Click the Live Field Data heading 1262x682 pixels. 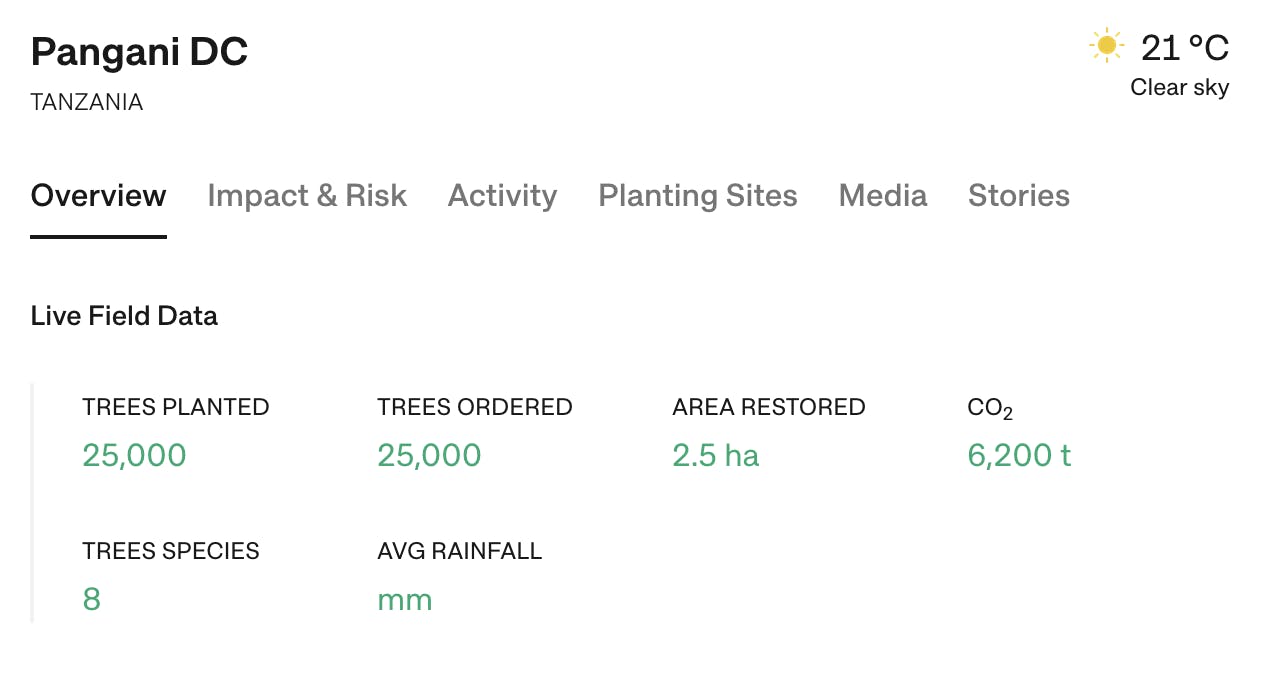[x=124, y=316]
